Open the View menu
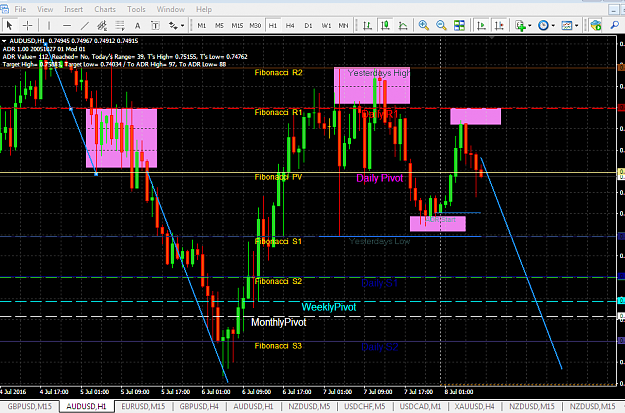Viewport: 625px width, 413px height. pos(45,9)
